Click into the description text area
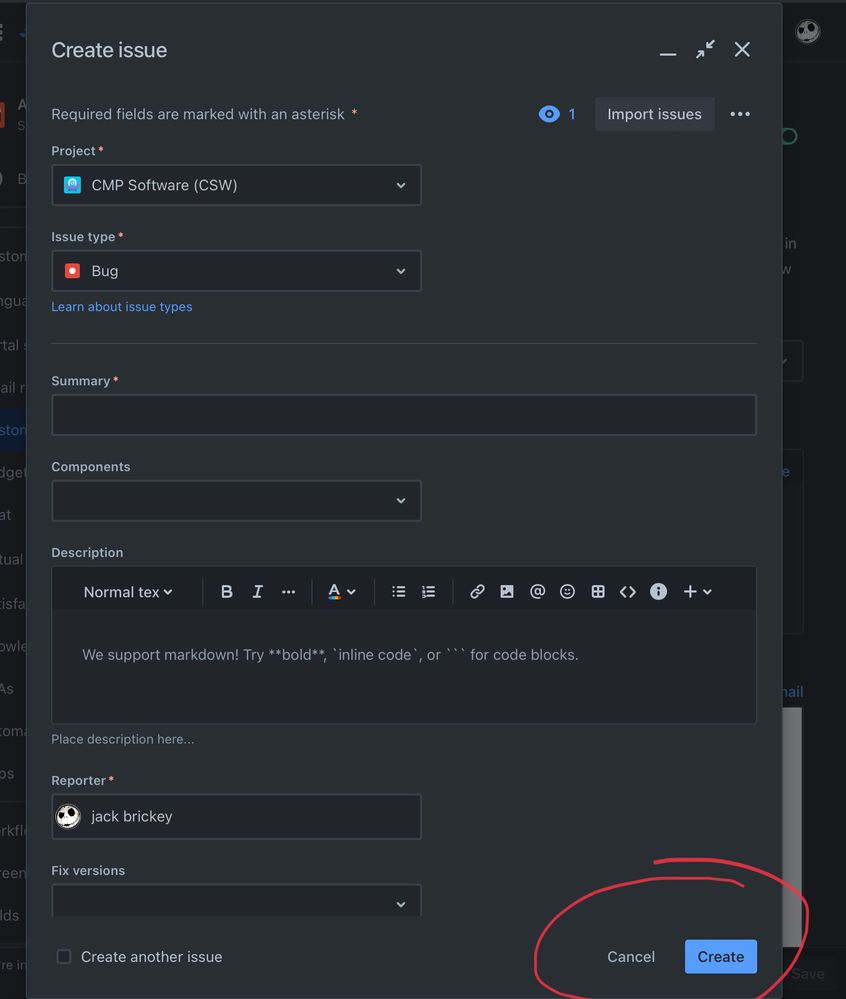This screenshot has width=846, height=999. pos(404,666)
